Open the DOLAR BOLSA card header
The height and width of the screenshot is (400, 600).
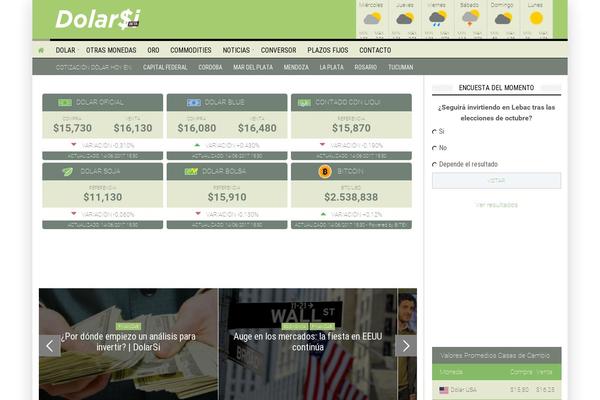pyautogui.click(x=227, y=171)
